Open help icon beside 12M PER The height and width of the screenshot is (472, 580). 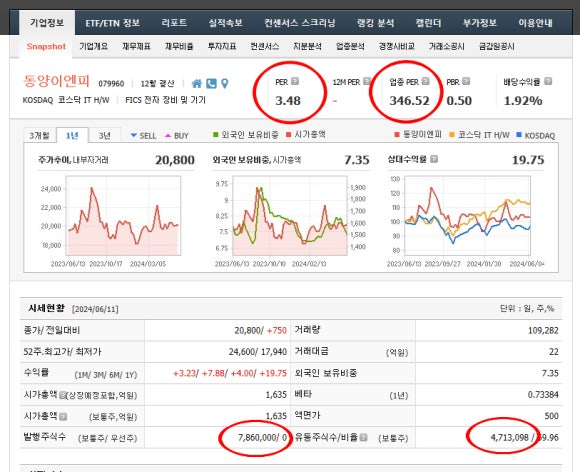[367, 81]
